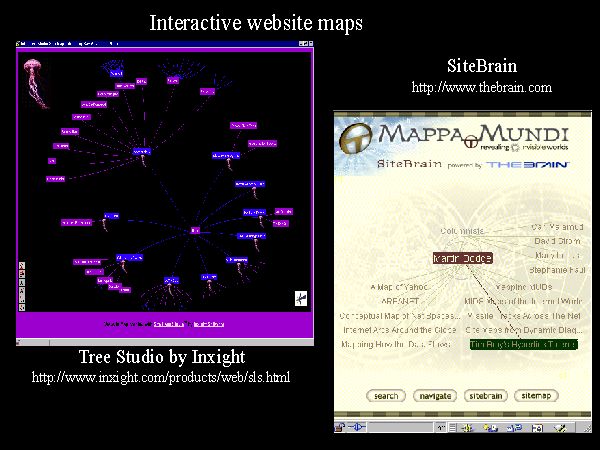Viewport: 600px width, 450px height.
Task: Click the white Inxight logo icon in Tree Studio
Action: 301,298
